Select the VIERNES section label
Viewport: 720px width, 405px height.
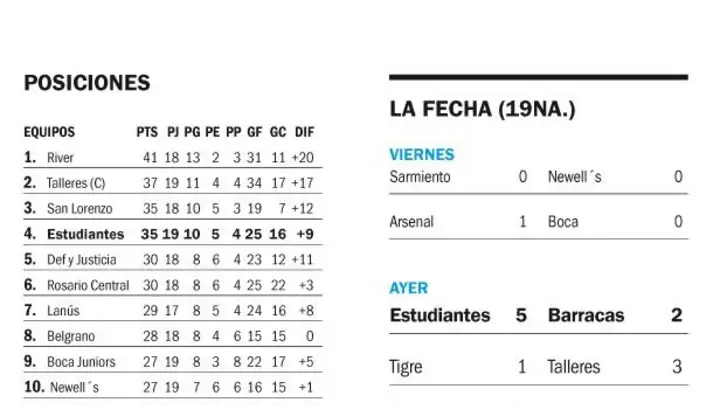click(422, 154)
